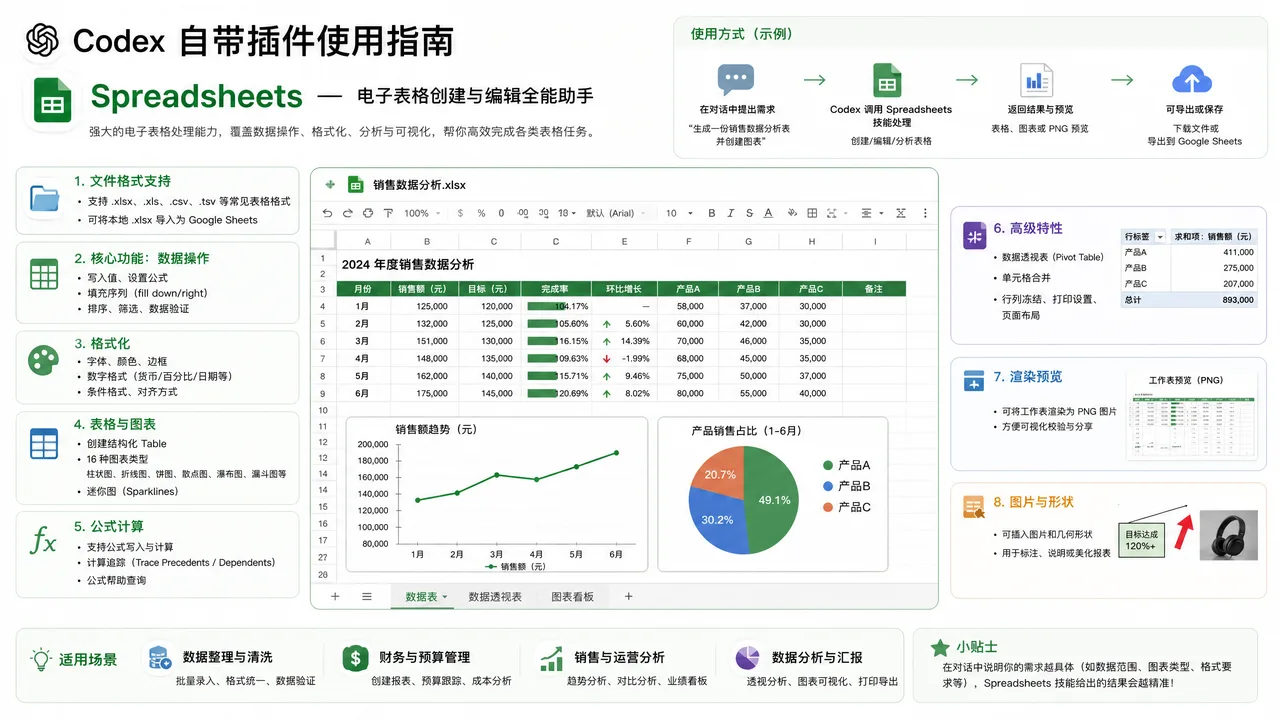Open the 数据表 sheet tab dropdown arrow
Viewport: 1280px width, 720px height.
point(444,597)
